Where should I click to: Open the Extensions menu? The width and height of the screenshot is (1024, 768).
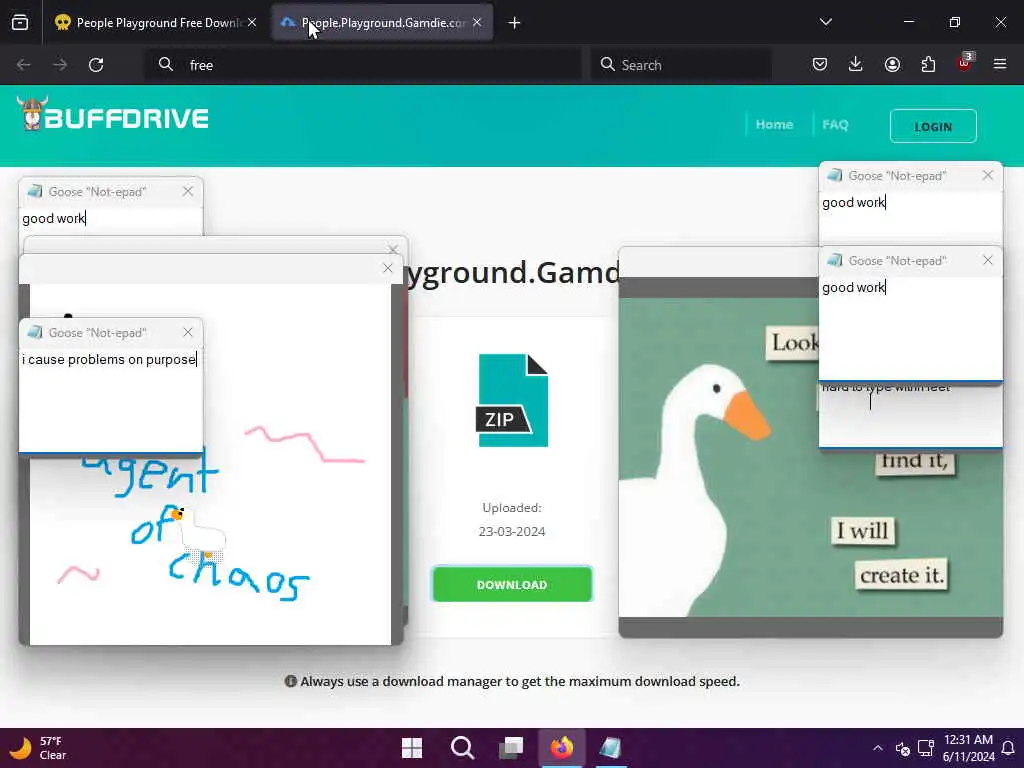[928, 64]
